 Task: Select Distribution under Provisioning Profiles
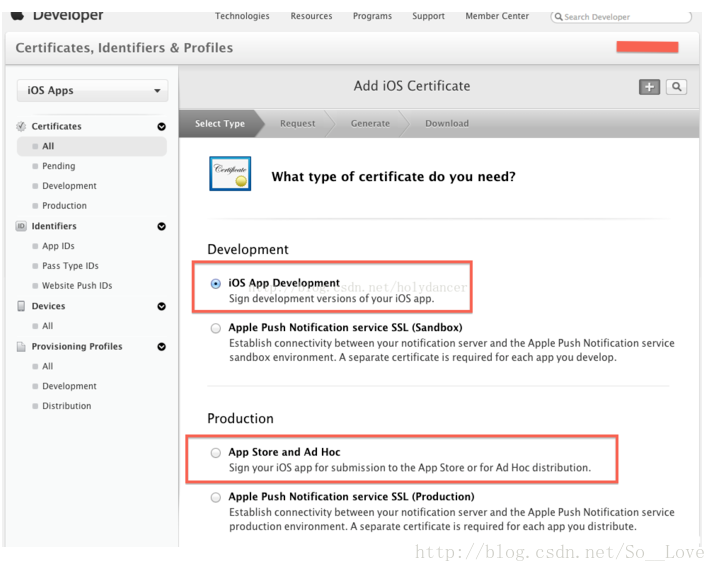coord(67,406)
